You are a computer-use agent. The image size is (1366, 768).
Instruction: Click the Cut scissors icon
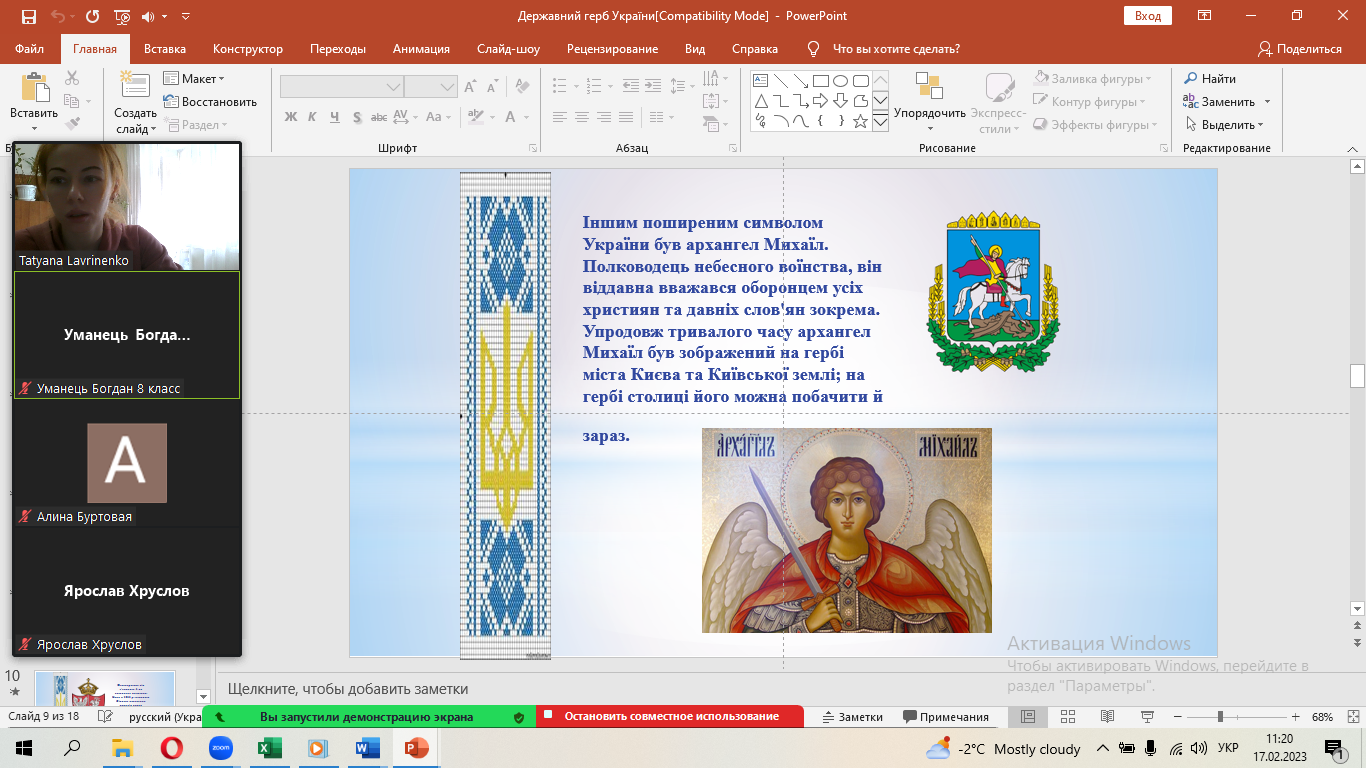coord(72,78)
